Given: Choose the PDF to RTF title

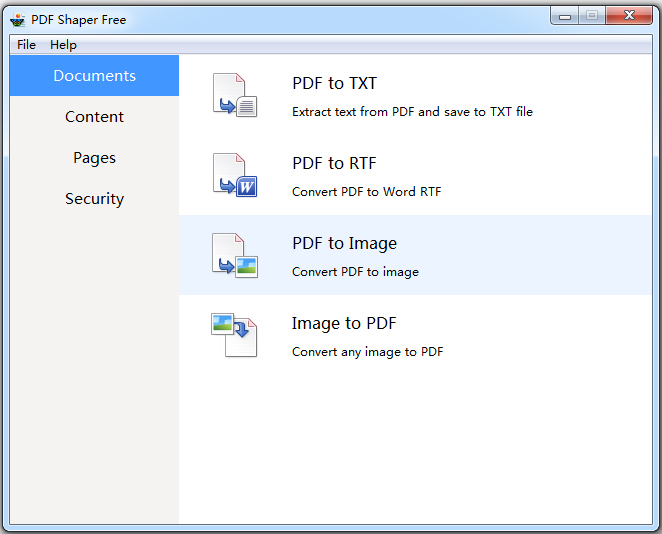Looking at the screenshot, I should [334, 163].
